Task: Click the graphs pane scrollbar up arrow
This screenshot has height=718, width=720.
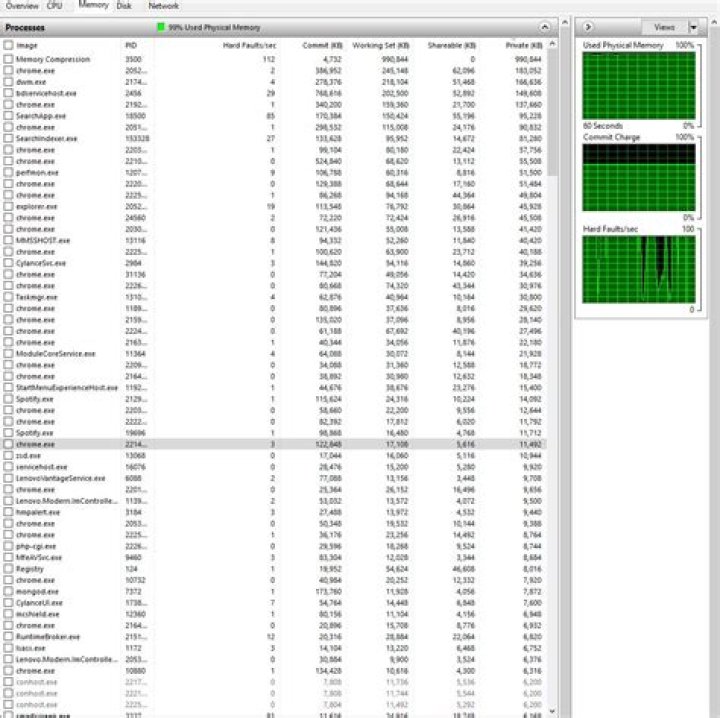Action: click(714, 22)
